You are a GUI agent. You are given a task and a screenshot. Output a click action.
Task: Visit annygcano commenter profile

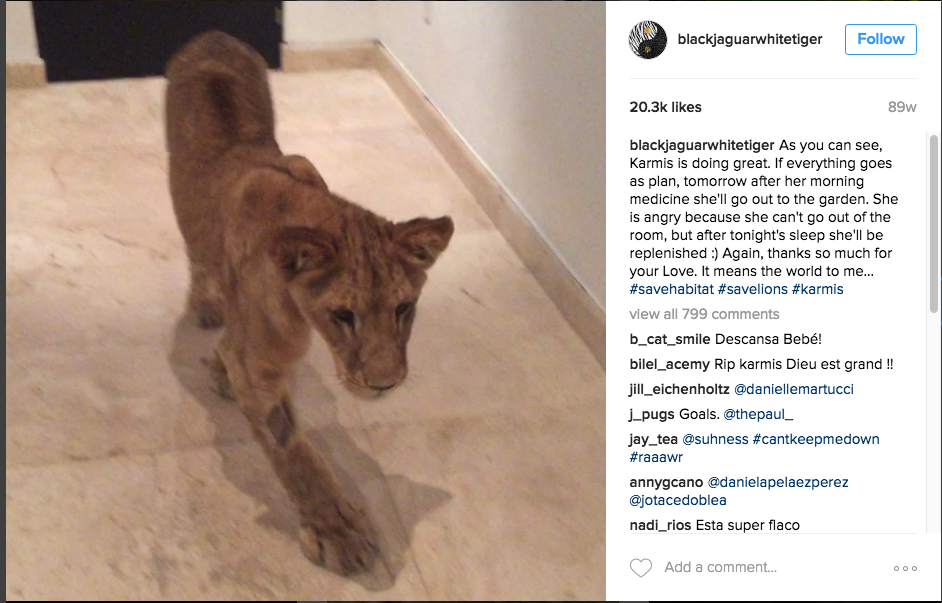pos(666,482)
